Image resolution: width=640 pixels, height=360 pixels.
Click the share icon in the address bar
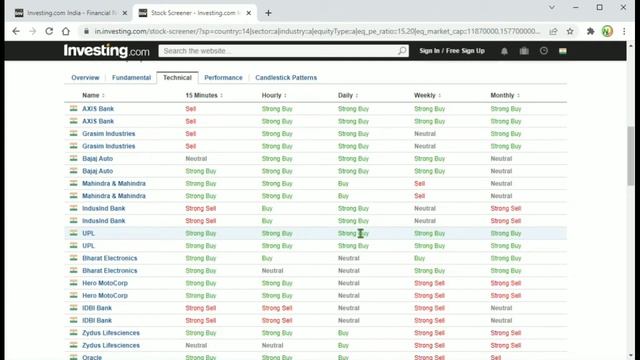tap(553, 31)
